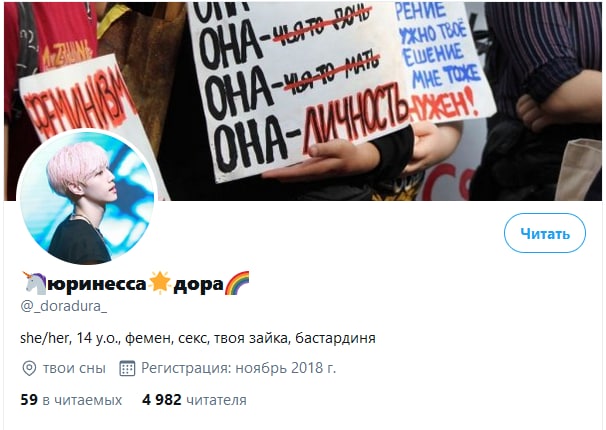Open the 59 в читаемых following list
The width and height of the screenshot is (606, 430).
[71, 400]
